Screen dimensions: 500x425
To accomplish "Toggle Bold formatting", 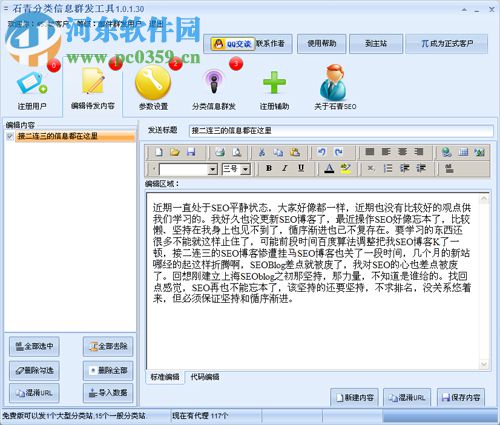I will (x=269, y=168).
